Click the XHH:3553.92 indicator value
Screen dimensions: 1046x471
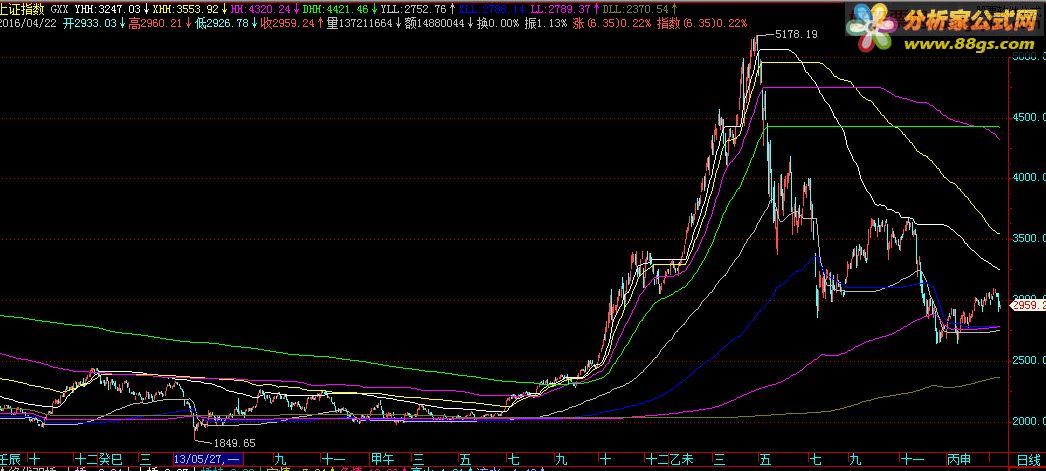[185, 10]
